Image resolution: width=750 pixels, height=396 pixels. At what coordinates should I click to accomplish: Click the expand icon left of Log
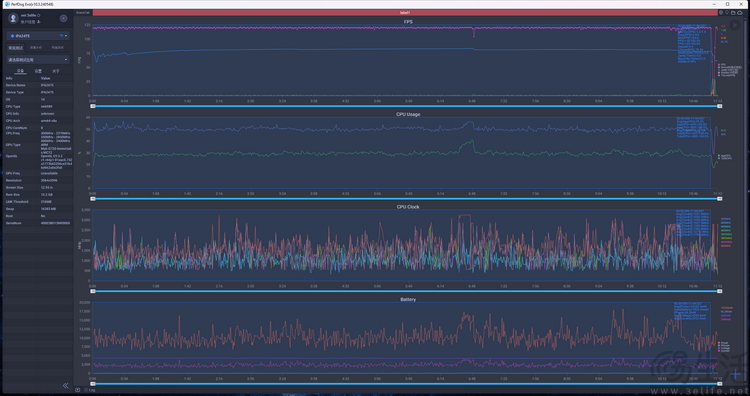(77, 390)
